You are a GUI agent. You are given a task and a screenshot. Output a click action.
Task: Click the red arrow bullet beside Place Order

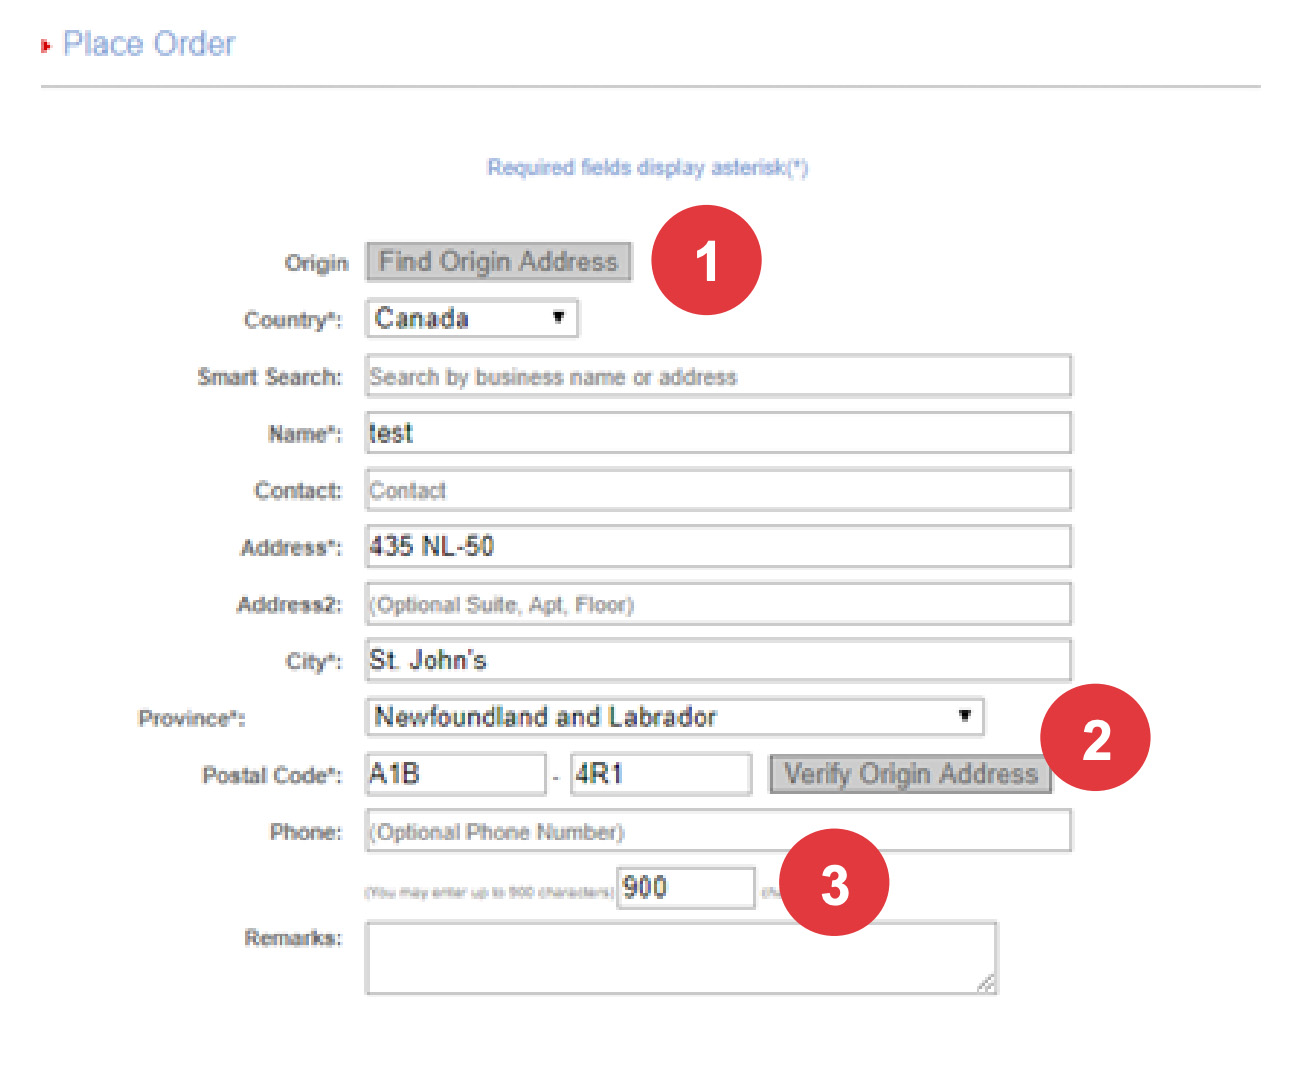46,46
